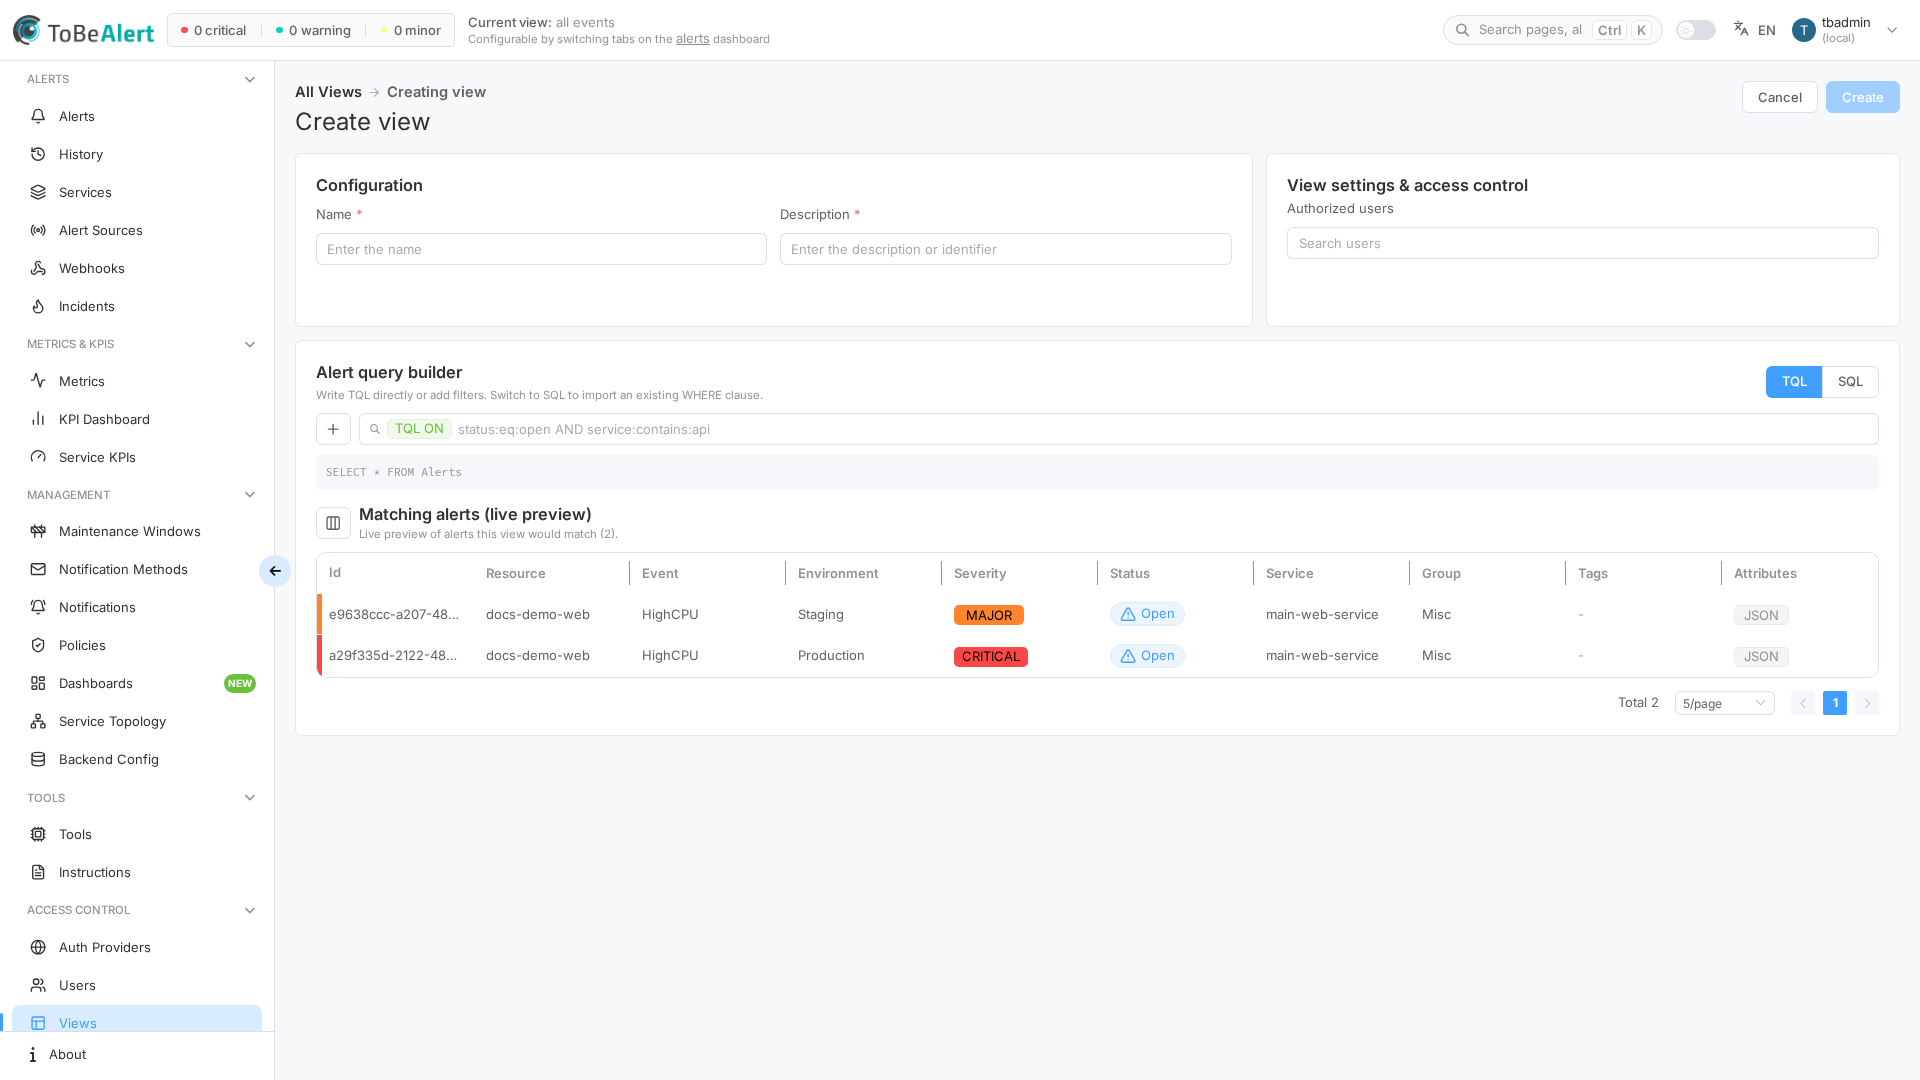Open the Incidents flame icon
Screen dimensions: 1920x1080
click(x=38, y=306)
